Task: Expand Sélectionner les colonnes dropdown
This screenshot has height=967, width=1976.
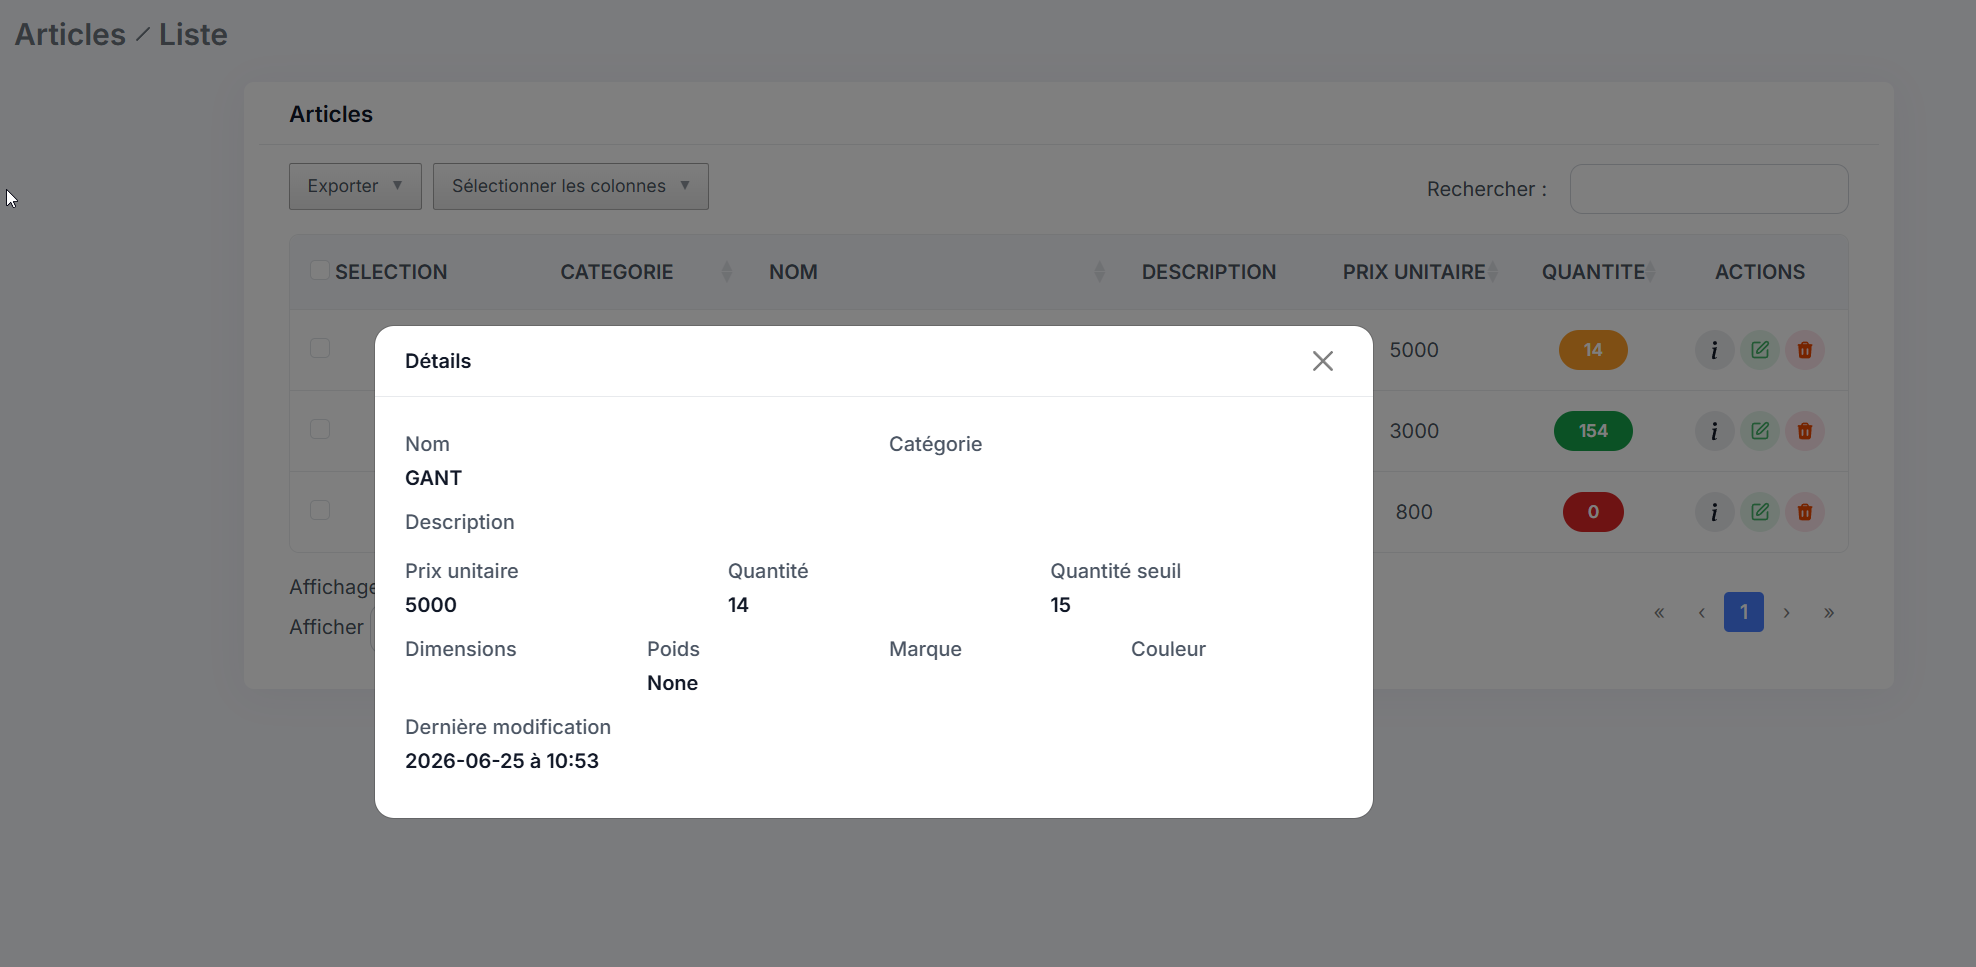Action: pos(570,186)
